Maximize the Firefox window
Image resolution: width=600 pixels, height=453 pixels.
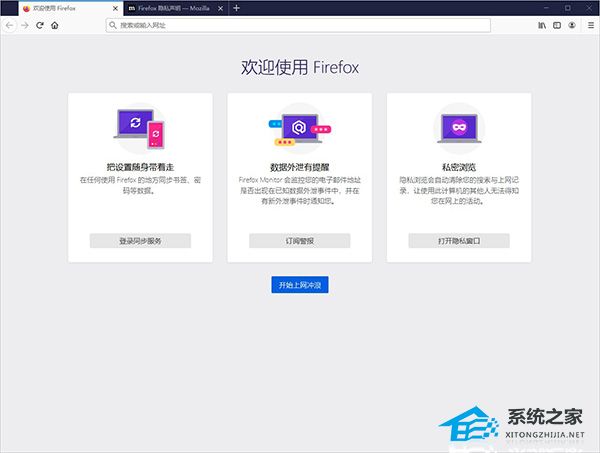point(568,8)
